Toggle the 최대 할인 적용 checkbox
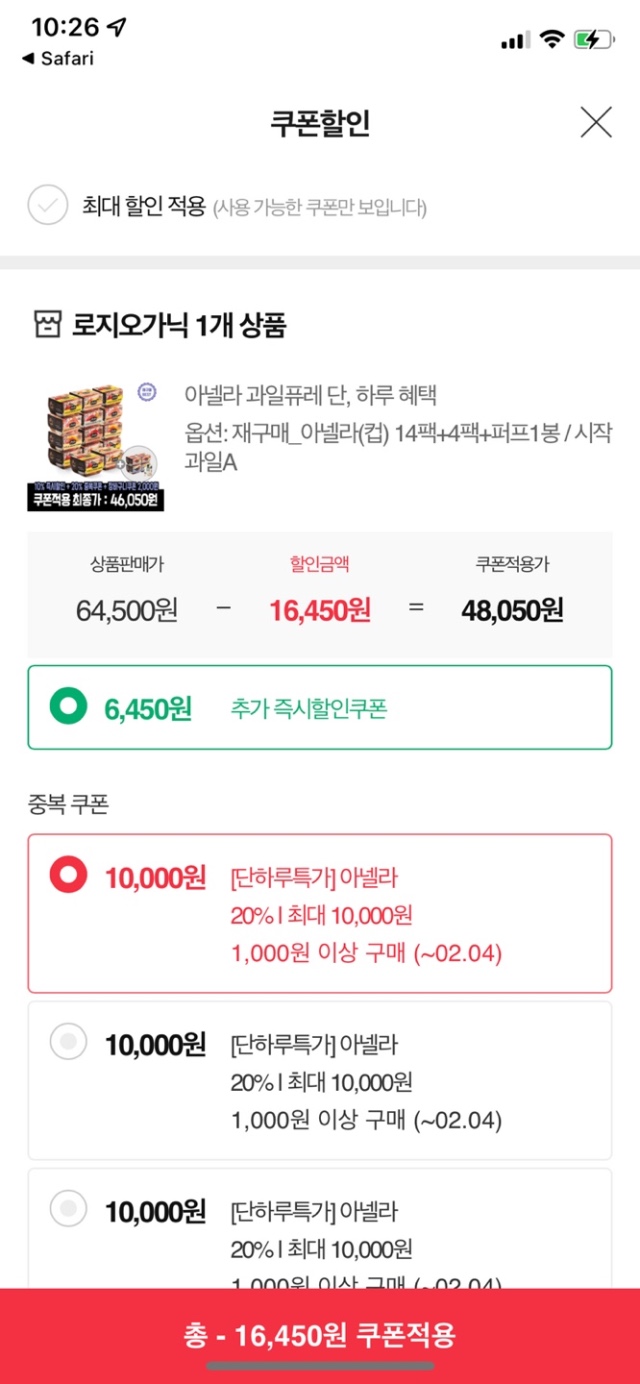640x1384 pixels. (x=47, y=207)
